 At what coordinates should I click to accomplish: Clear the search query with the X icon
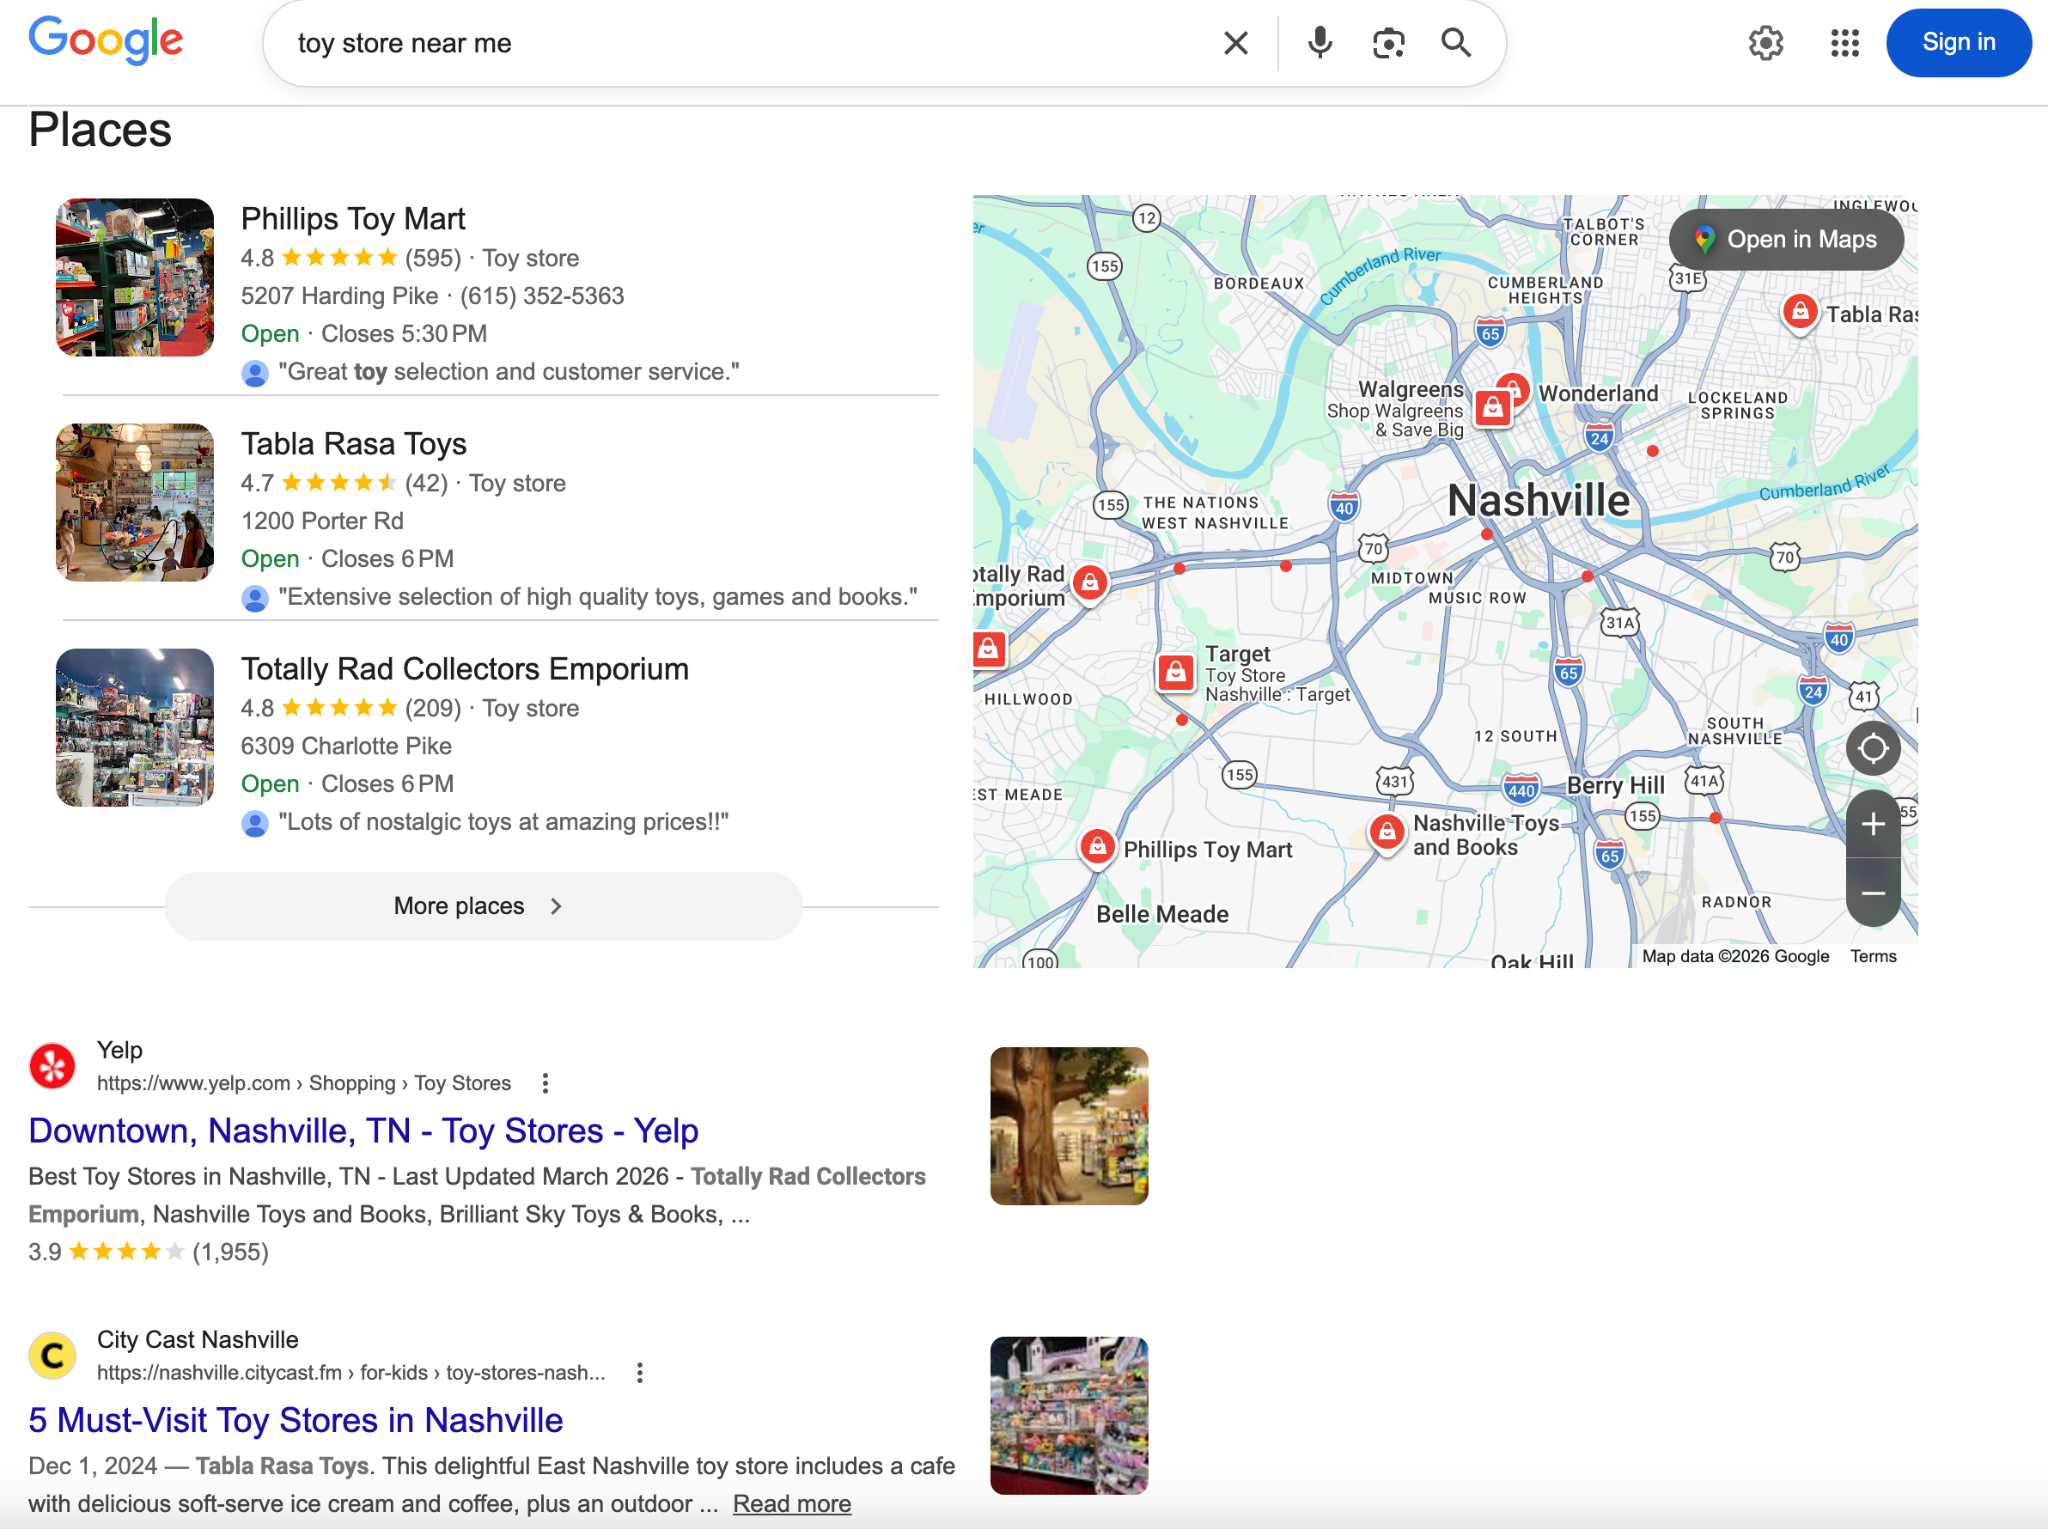pyautogui.click(x=1236, y=42)
